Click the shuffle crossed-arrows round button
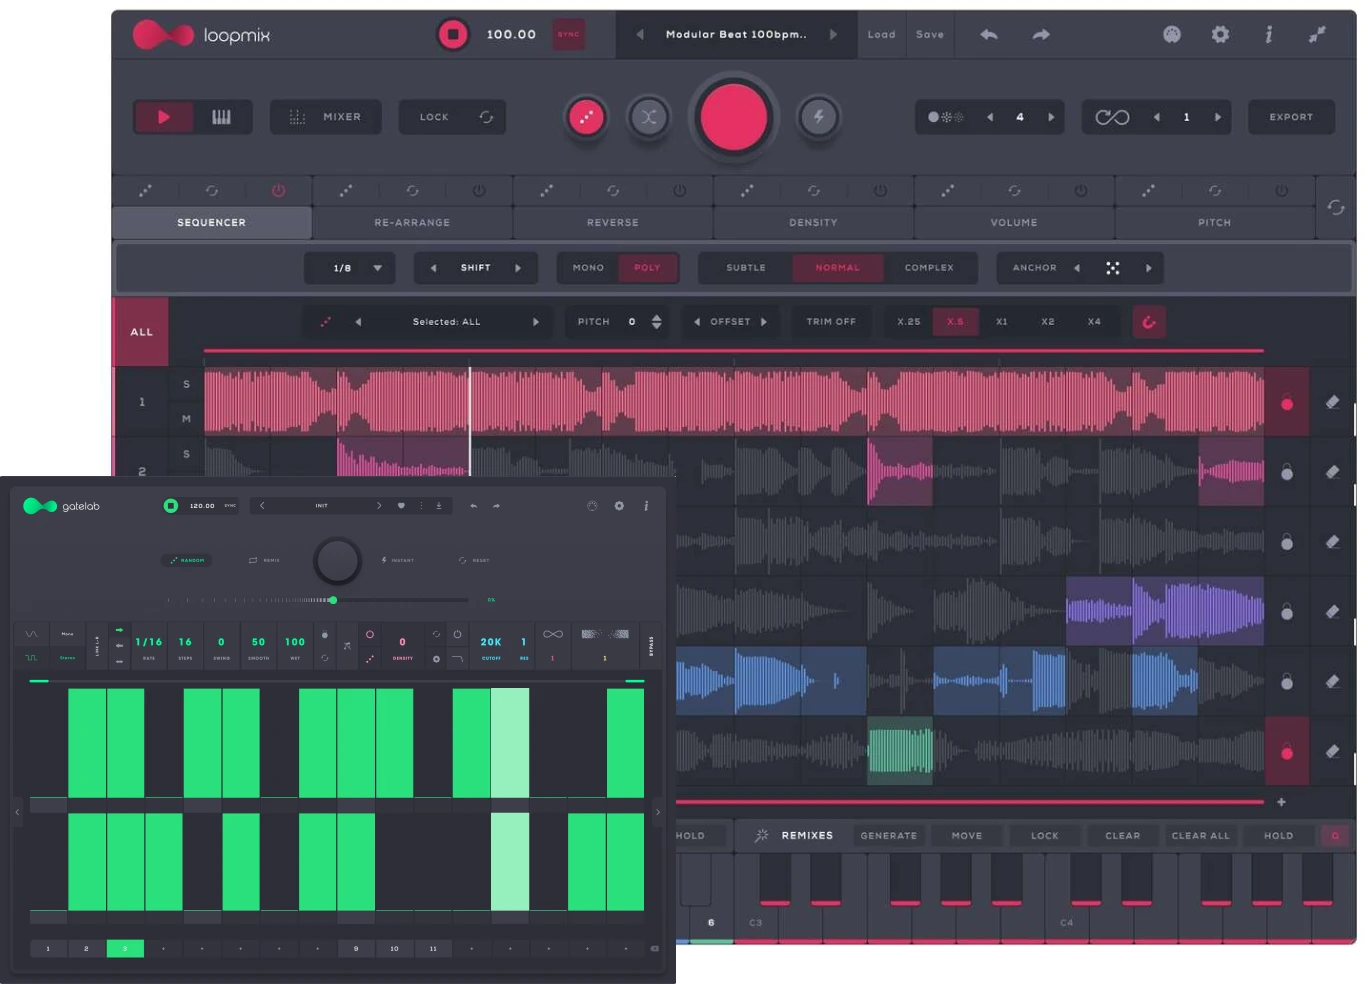The width and height of the screenshot is (1368, 984). 649,117
